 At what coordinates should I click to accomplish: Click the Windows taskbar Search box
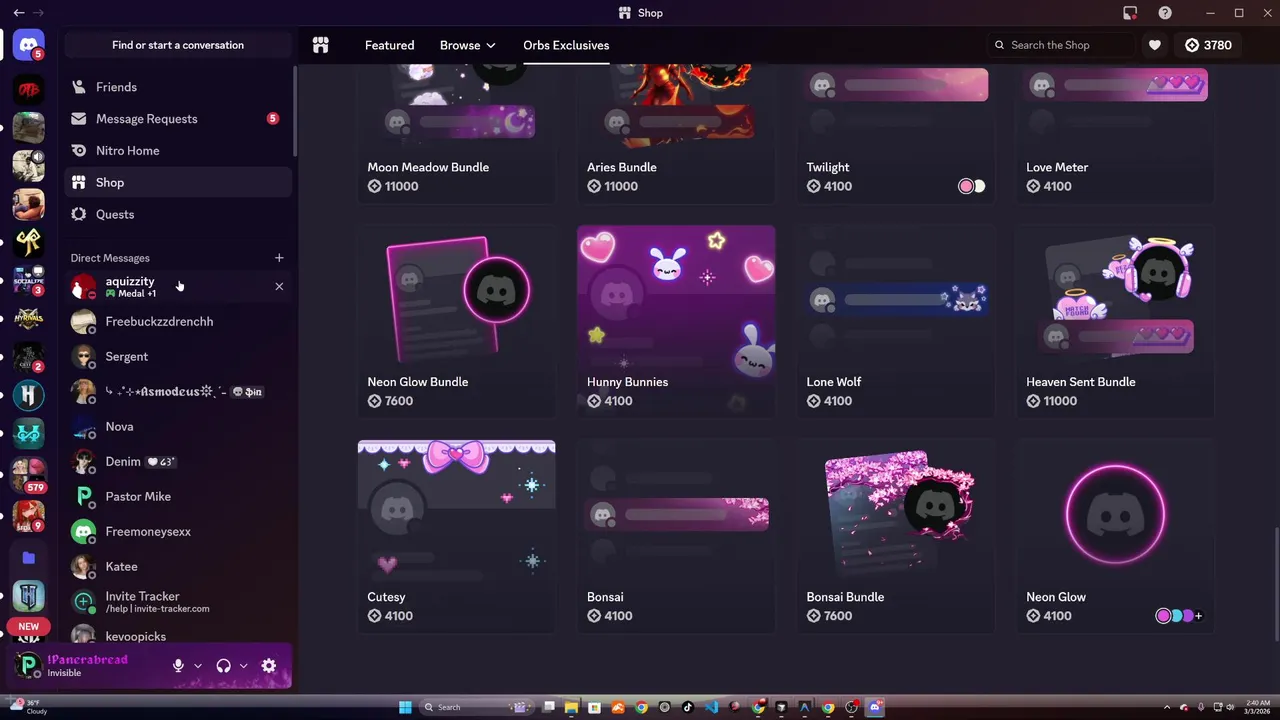[476, 707]
